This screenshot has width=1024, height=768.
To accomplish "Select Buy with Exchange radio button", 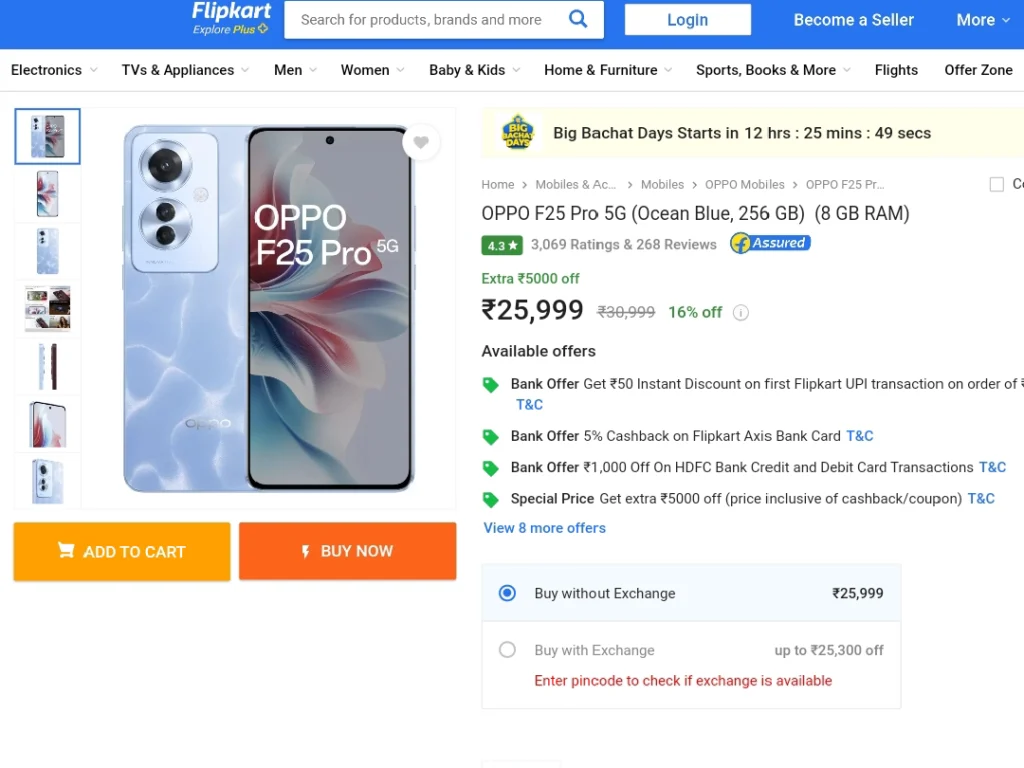I will tap(507, 650).
